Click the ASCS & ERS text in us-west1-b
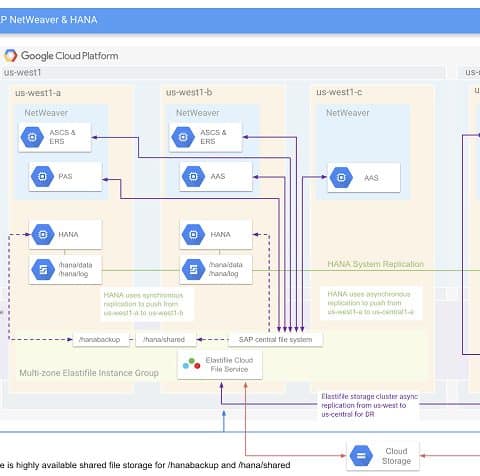480x476 pixels. 213,137
